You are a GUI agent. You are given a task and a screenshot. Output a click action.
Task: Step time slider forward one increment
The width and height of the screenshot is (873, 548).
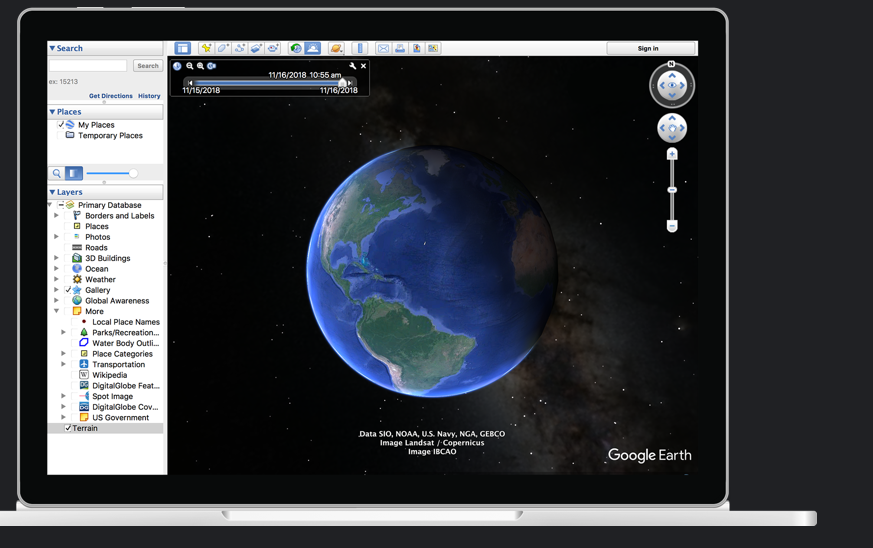pos(350,83)
